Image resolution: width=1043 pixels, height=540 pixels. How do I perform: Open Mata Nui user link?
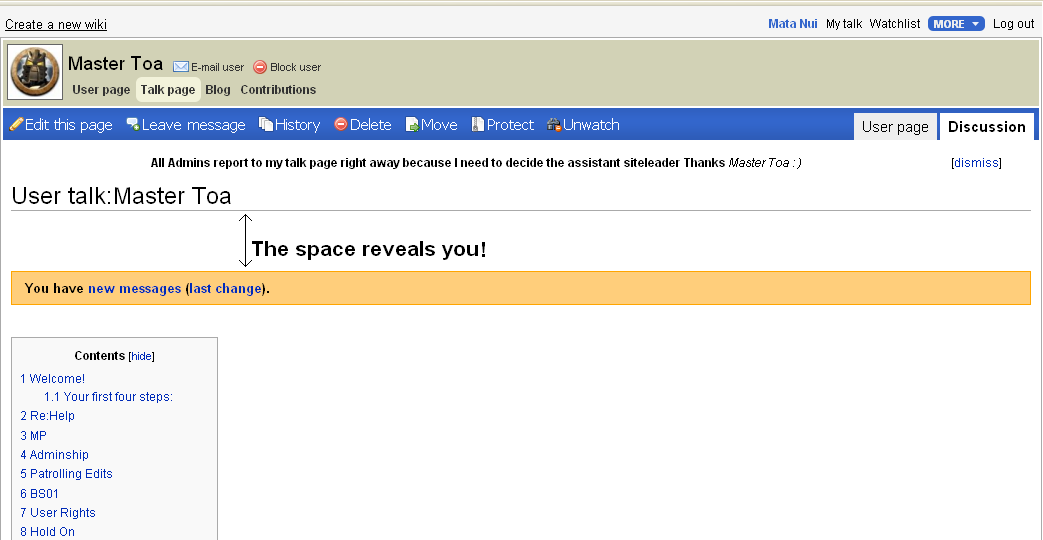pos(793,24)
